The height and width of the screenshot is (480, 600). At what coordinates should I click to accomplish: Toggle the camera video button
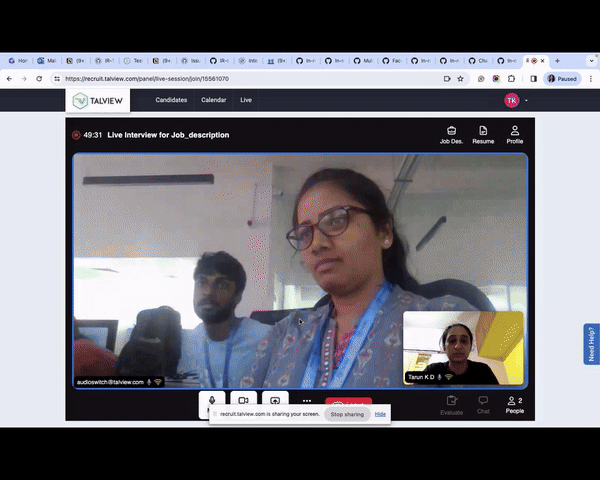(243, 400)
